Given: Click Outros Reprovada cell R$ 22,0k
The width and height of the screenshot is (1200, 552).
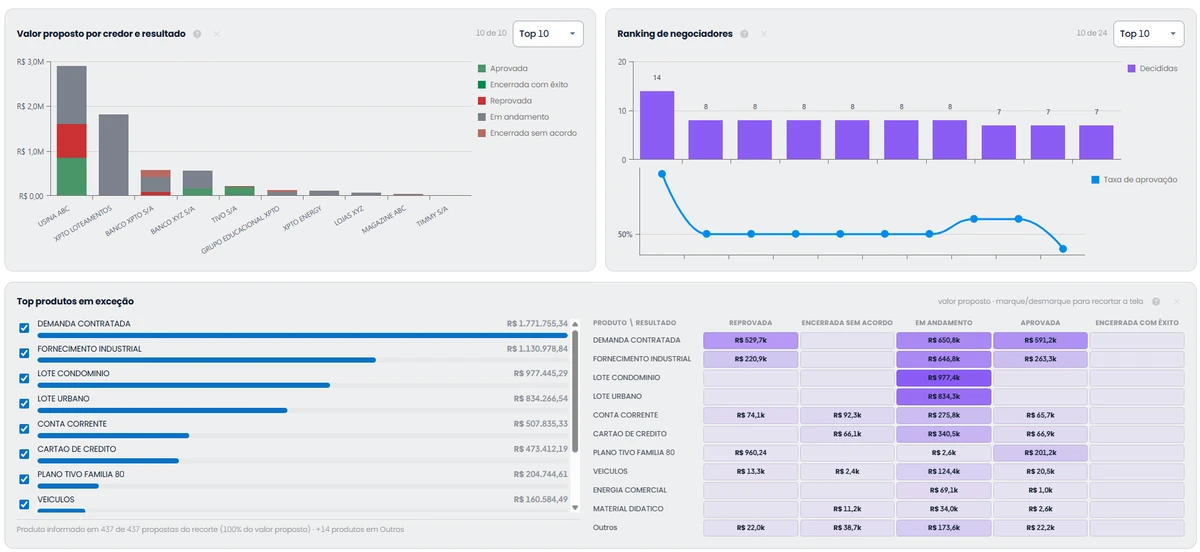Looking at the screenshot, I should coord(750,528).
